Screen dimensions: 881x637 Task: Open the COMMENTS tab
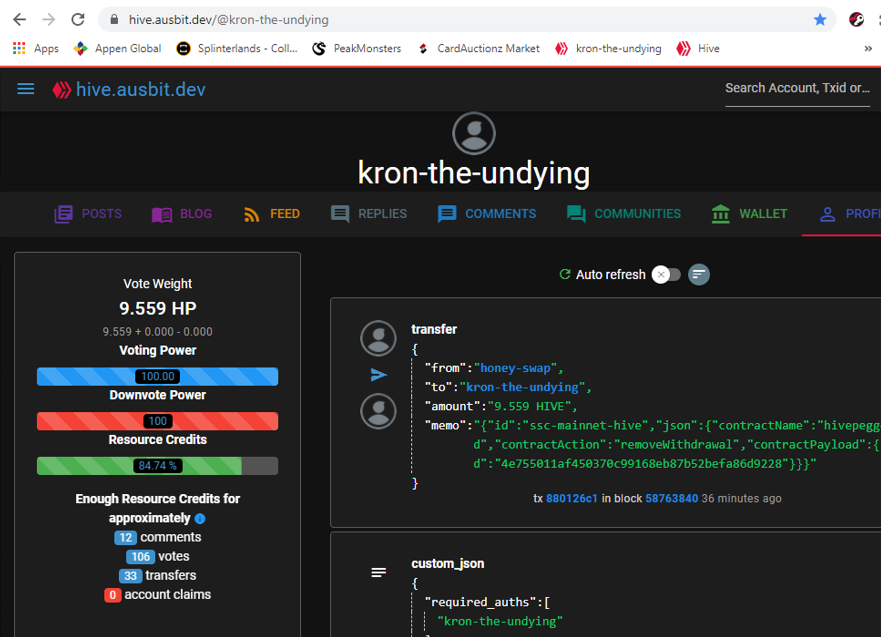pyautogui.click(x=487, y=214)
